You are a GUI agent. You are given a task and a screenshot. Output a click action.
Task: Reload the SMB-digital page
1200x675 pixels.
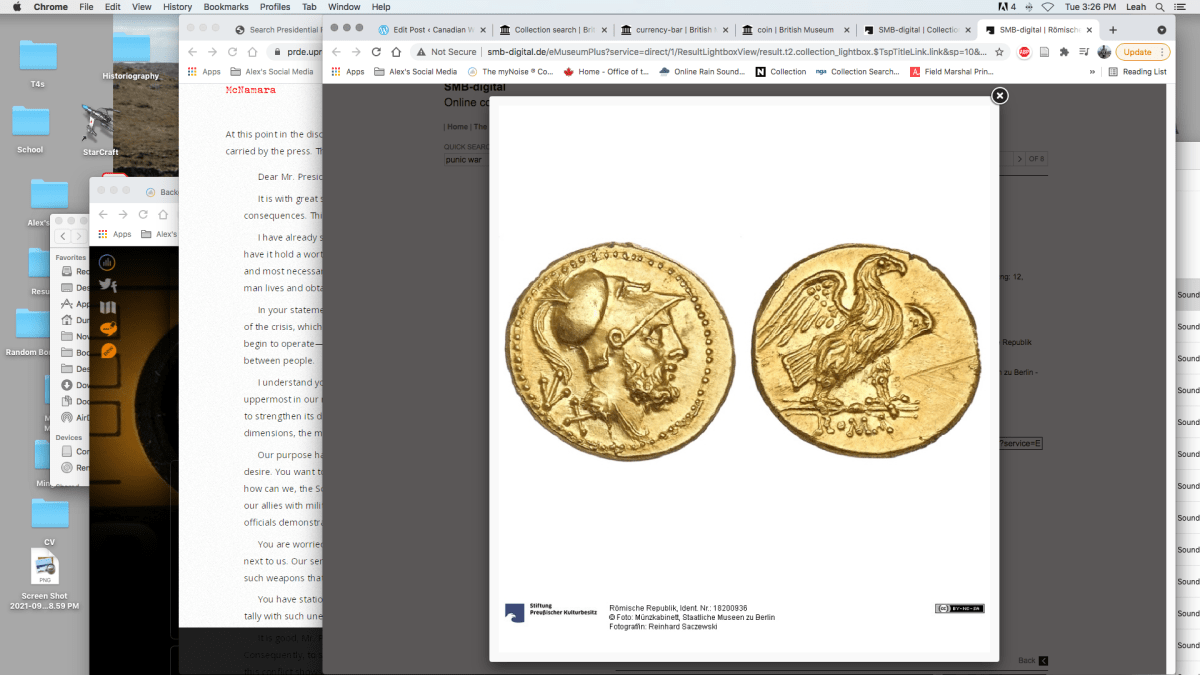[377, 52]
